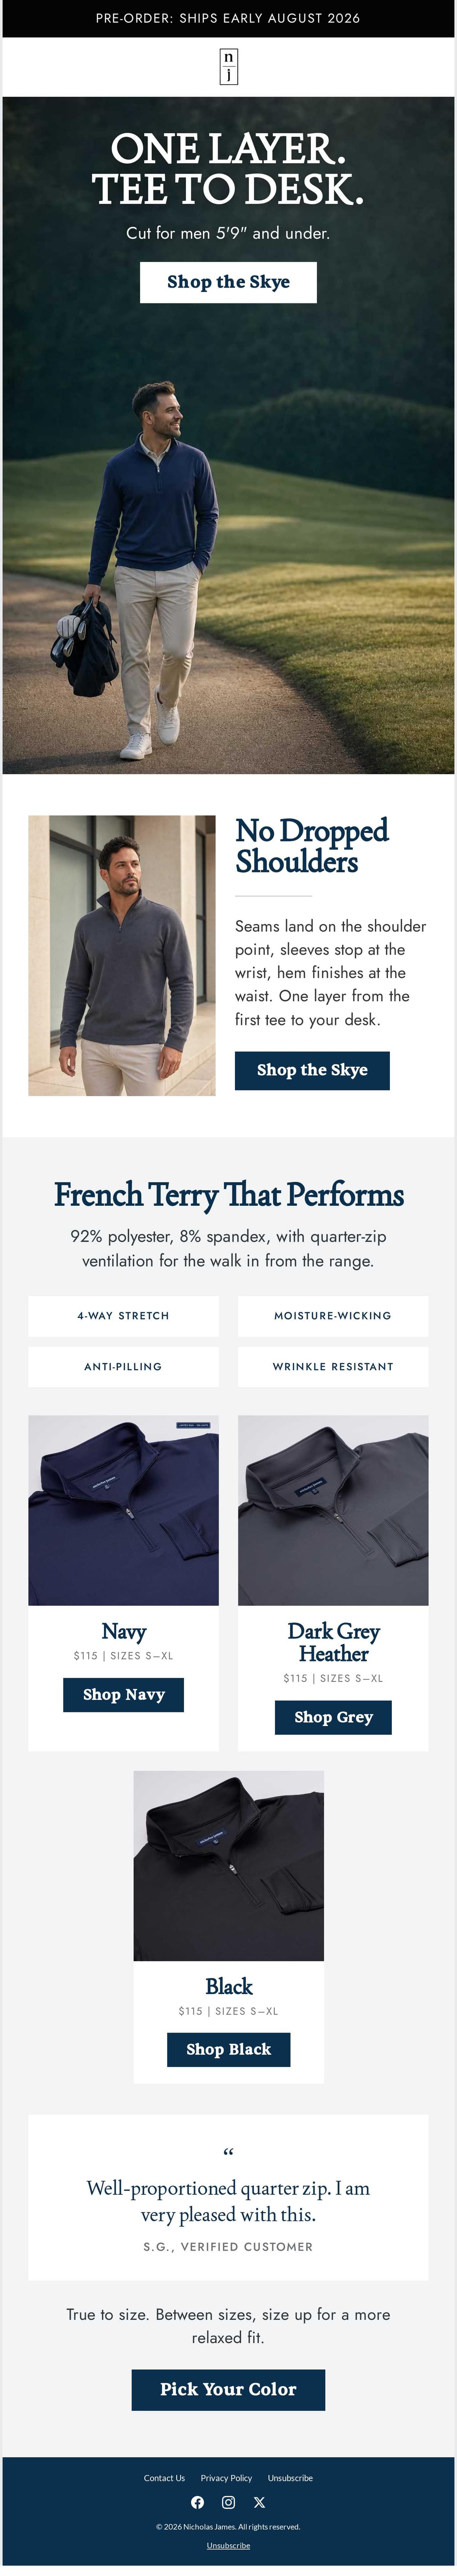Click the Black quarter-zip product image

click(x=228, y=1866)
